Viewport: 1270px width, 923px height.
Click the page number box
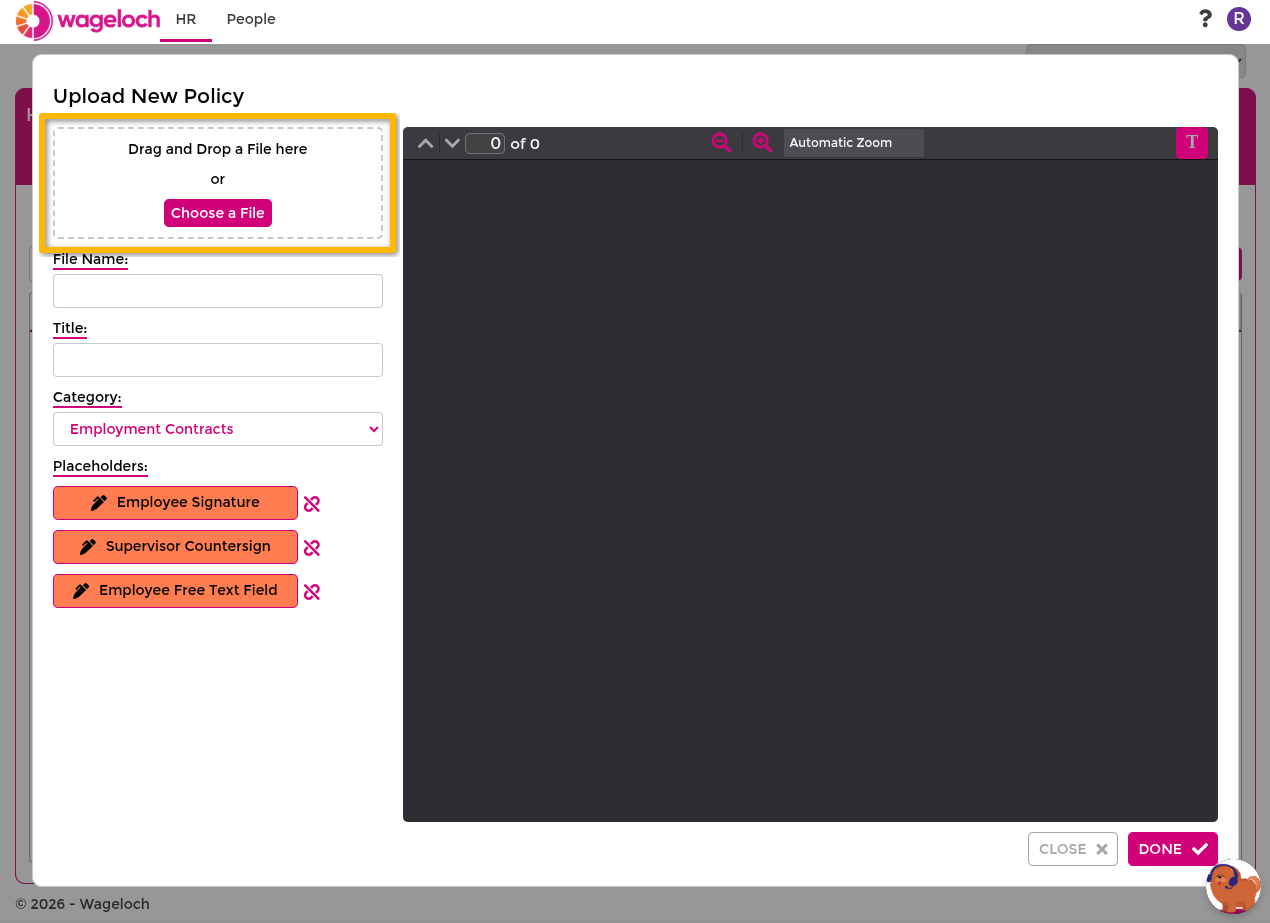pyautogui.click(x=485, y=143)
